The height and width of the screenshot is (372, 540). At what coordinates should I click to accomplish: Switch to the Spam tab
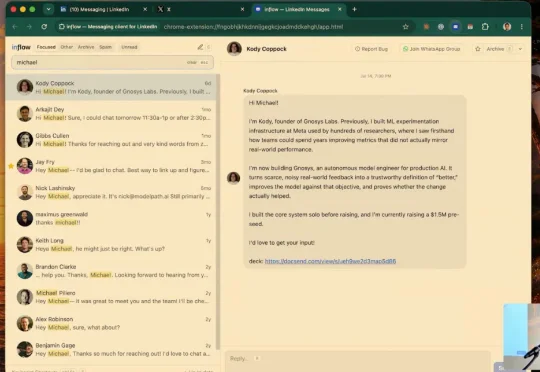(105, 47)
